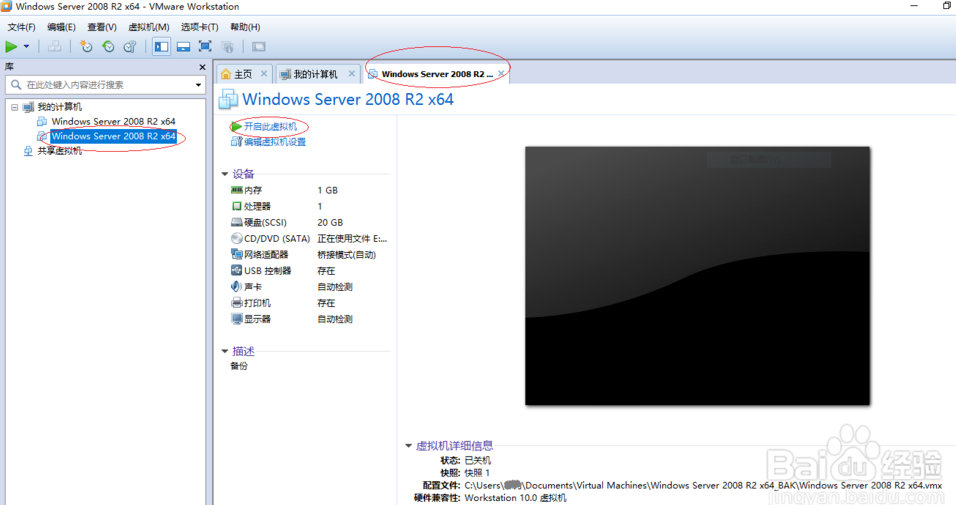This screenshot has height=505, width=956.
Task: Click the send Ctrl+Alt+Del toolbar icon
Action: 54,46
